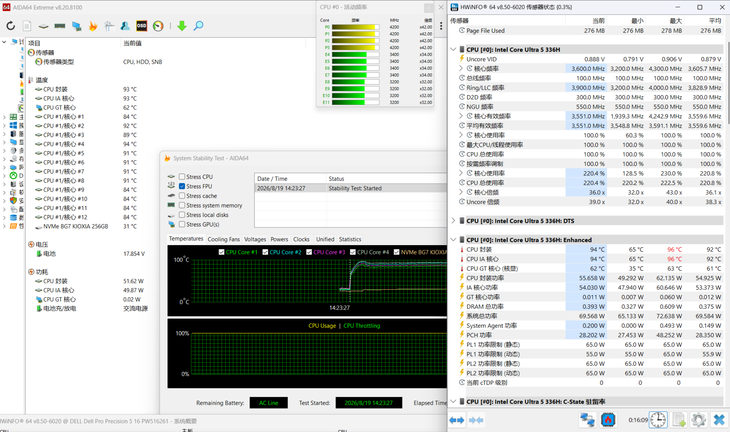Expand the Core Ultra 5 336H: DTS section

453,221
